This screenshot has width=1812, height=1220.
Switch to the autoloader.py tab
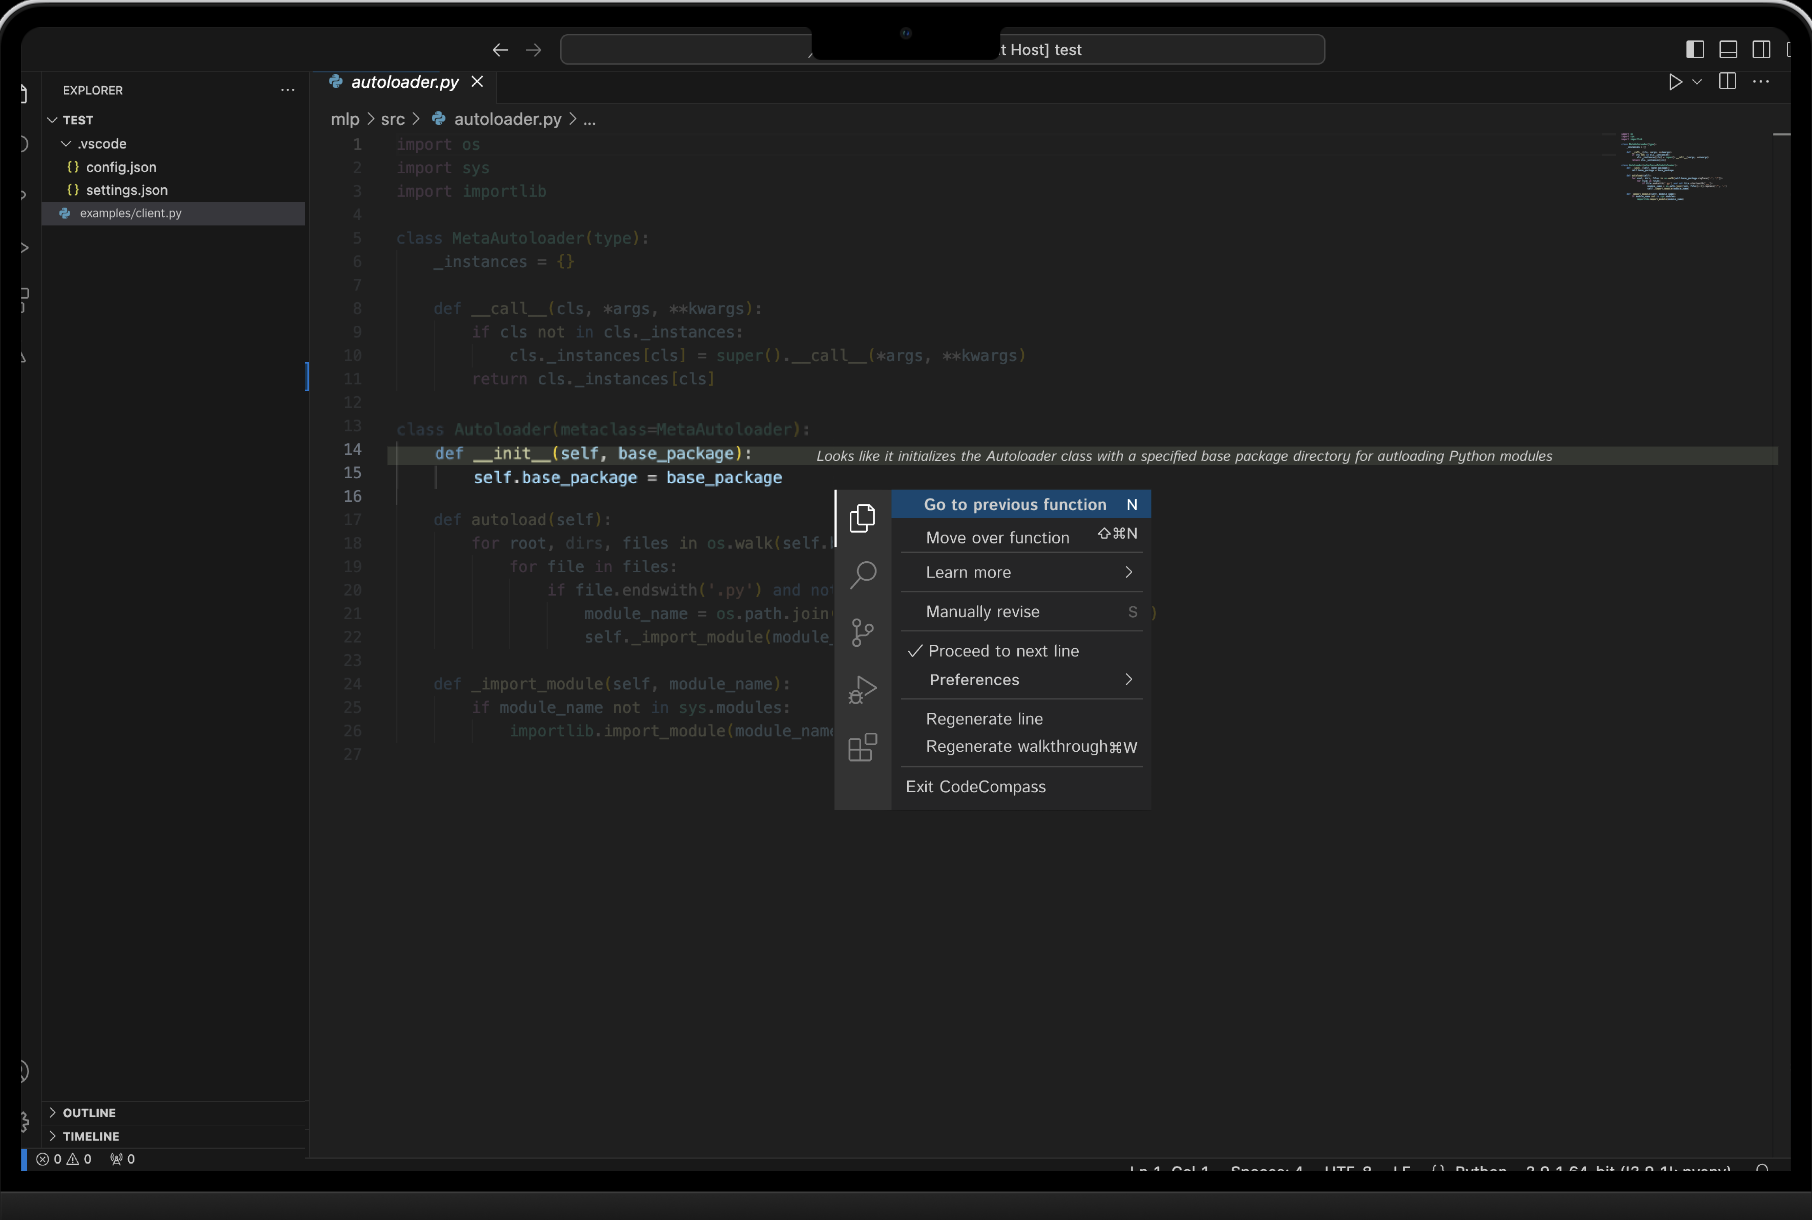tap(404, 82)
